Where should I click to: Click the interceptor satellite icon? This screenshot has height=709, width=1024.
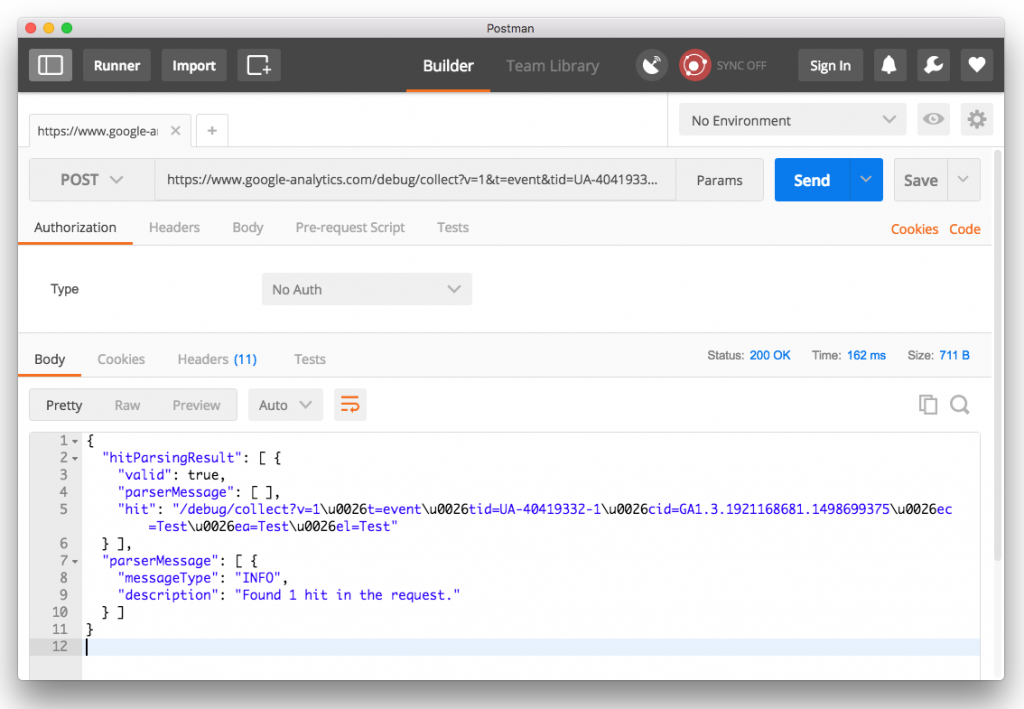(652, 65)
